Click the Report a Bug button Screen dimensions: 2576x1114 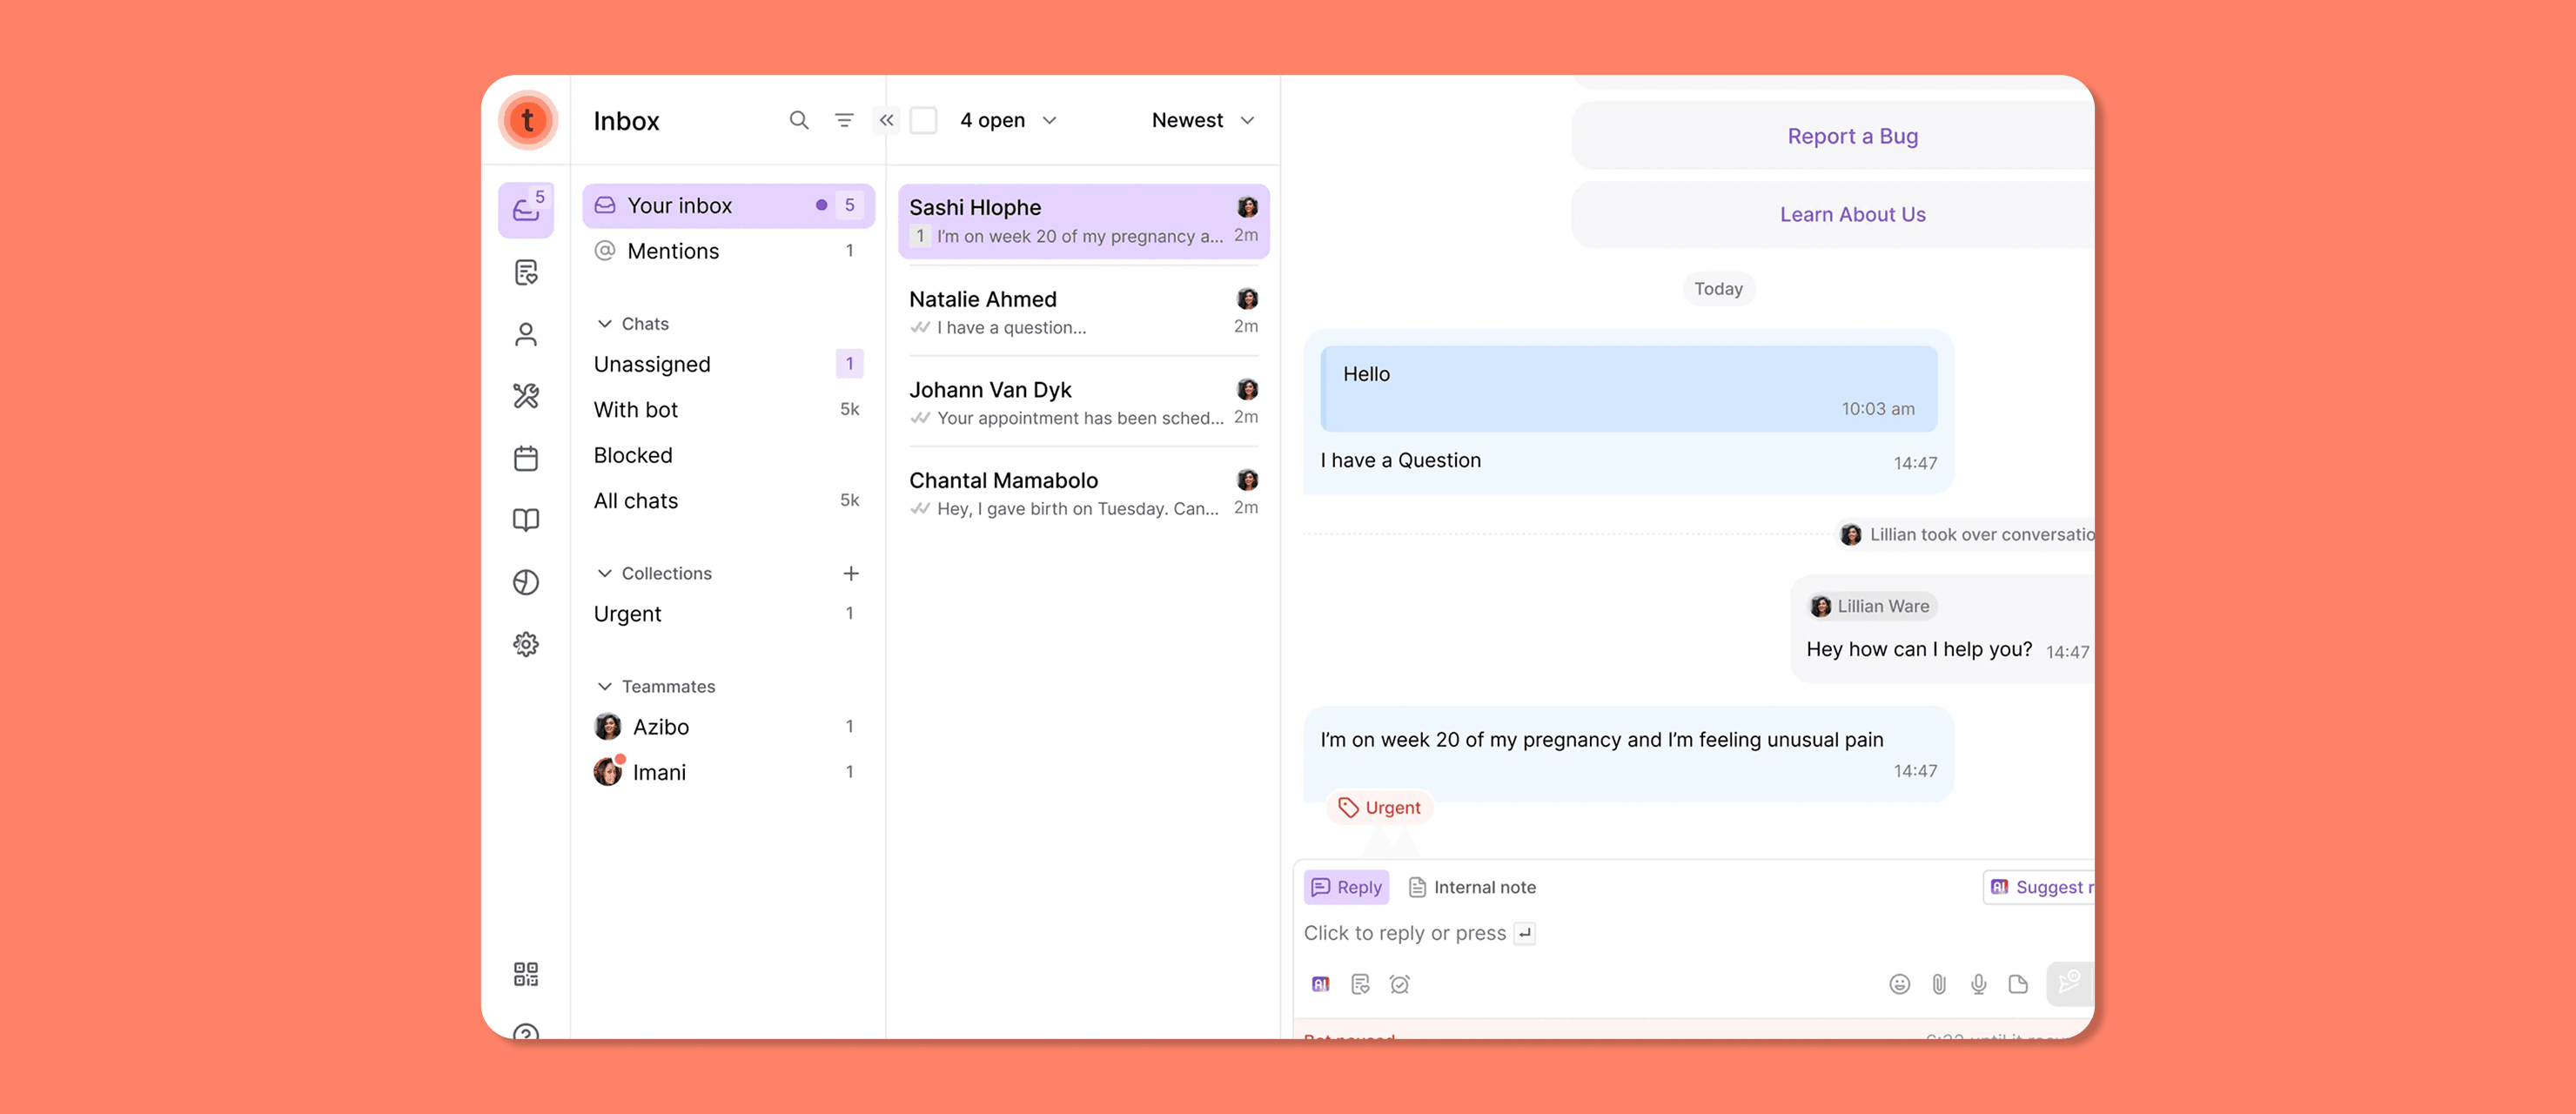tap(1852, 136)
